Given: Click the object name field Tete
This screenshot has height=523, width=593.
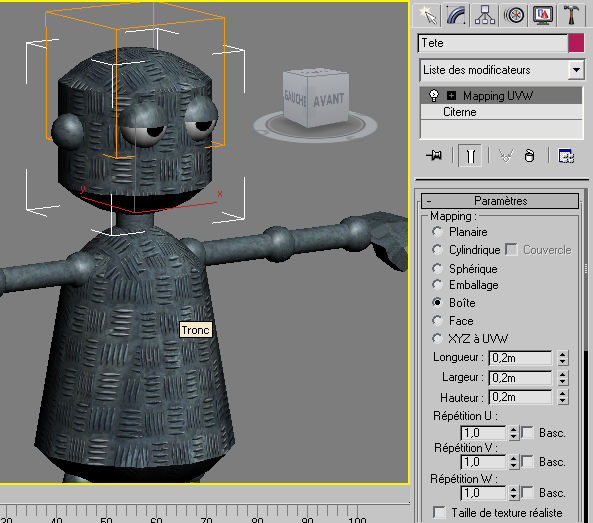Looking at the screenshot, I should coord(492,43).
